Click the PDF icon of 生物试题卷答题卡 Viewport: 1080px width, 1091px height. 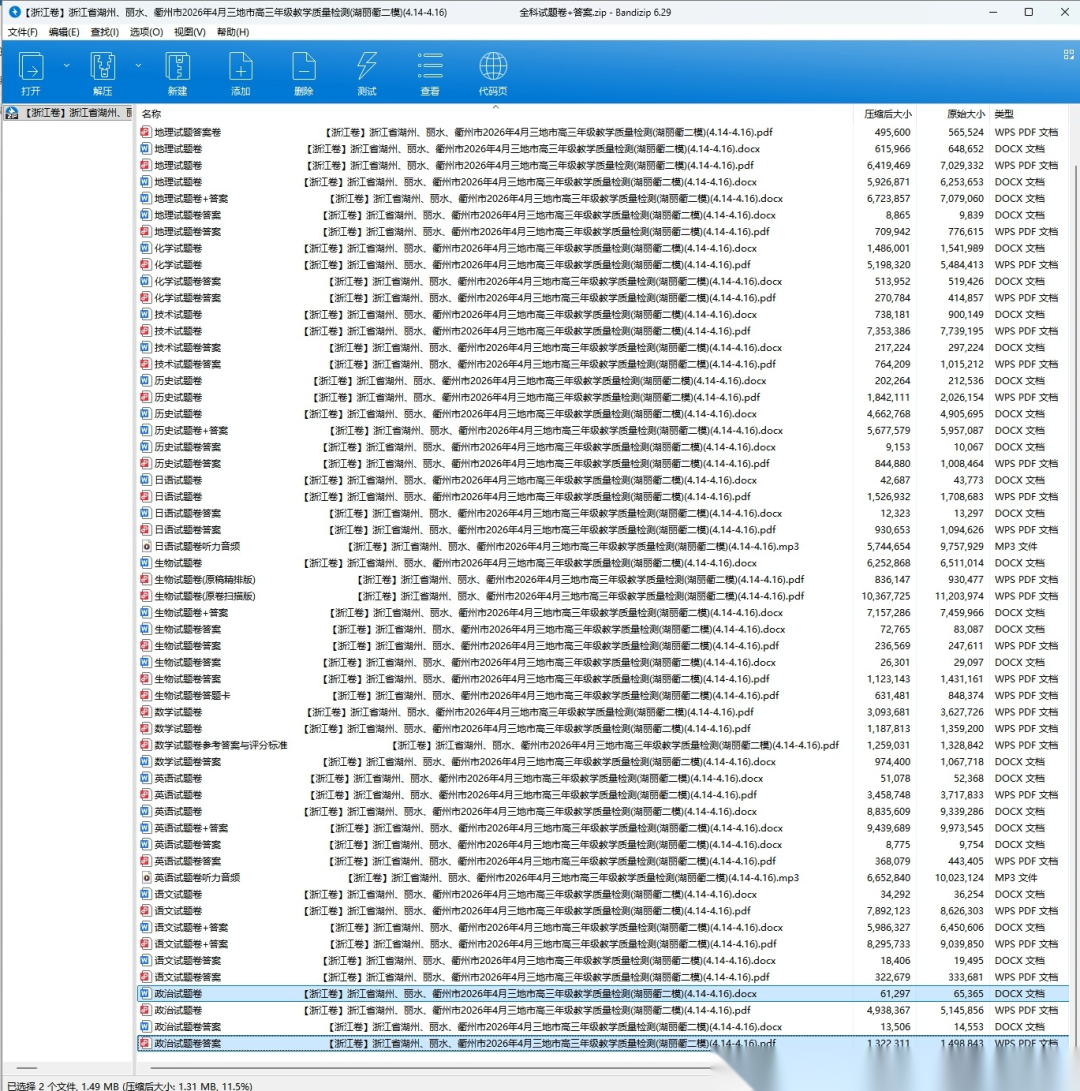[145, 695]
